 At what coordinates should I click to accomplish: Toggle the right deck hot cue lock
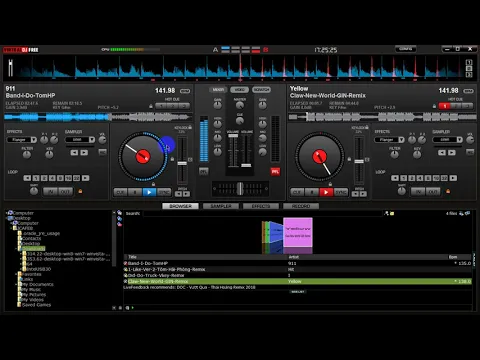coord(434,106)
